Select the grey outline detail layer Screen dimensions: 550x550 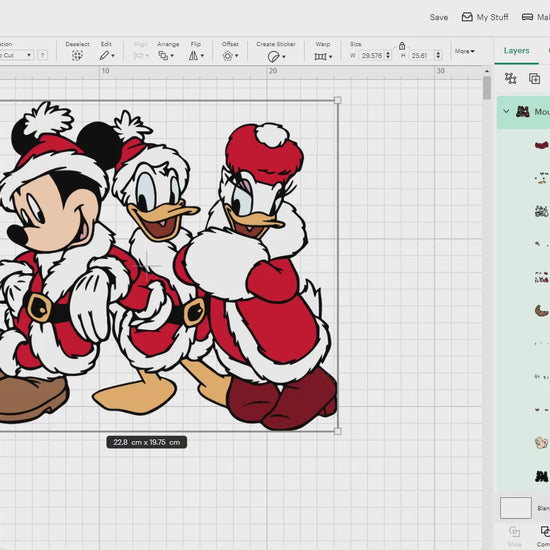542,212
